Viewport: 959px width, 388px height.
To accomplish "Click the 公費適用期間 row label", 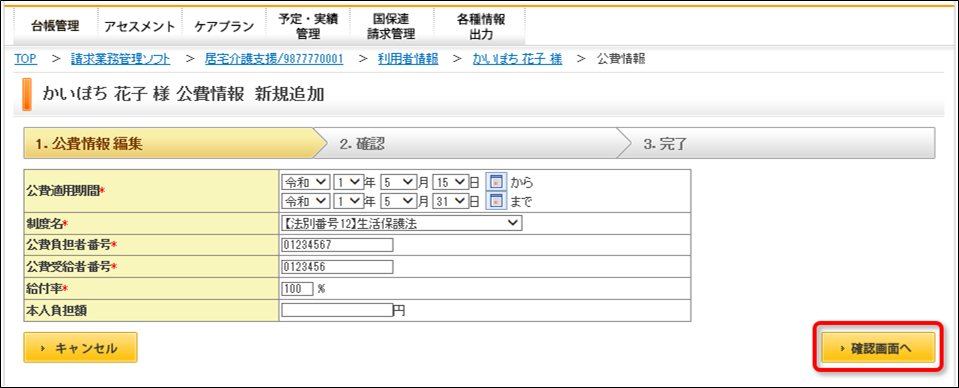I will coord(66,191).
